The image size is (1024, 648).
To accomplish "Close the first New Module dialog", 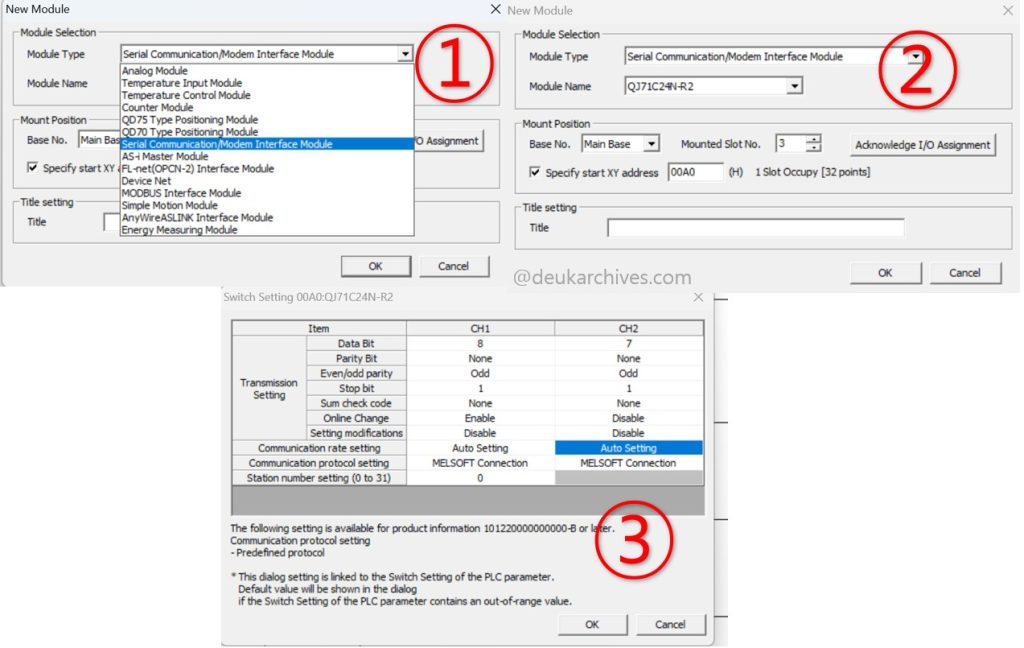I will (x=496, y=9).
